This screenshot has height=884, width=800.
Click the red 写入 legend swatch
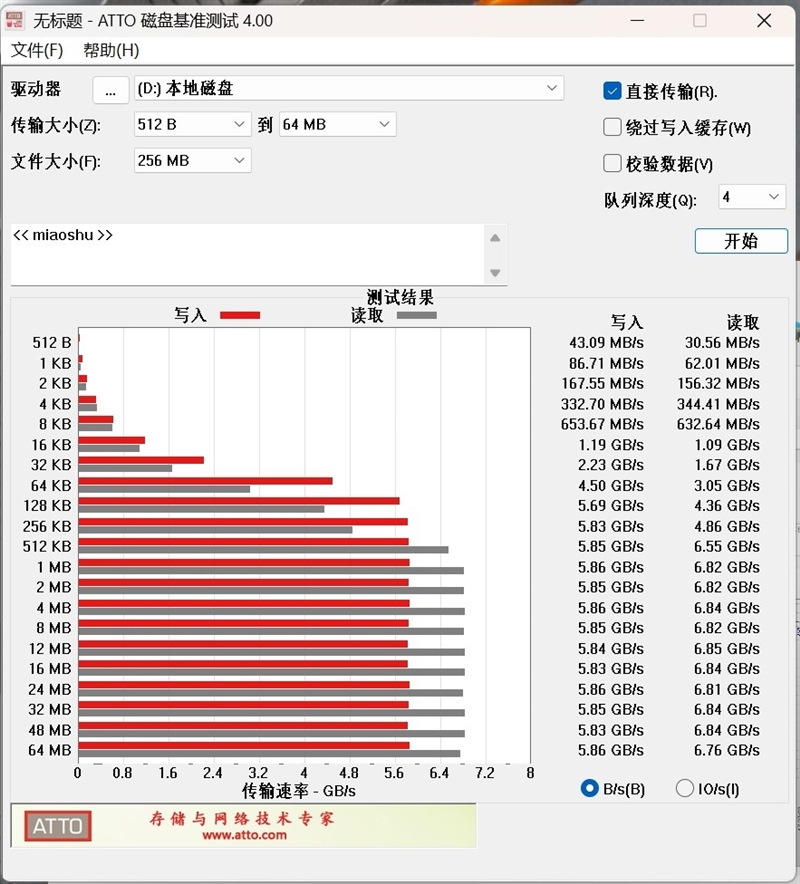click(240, 316)
